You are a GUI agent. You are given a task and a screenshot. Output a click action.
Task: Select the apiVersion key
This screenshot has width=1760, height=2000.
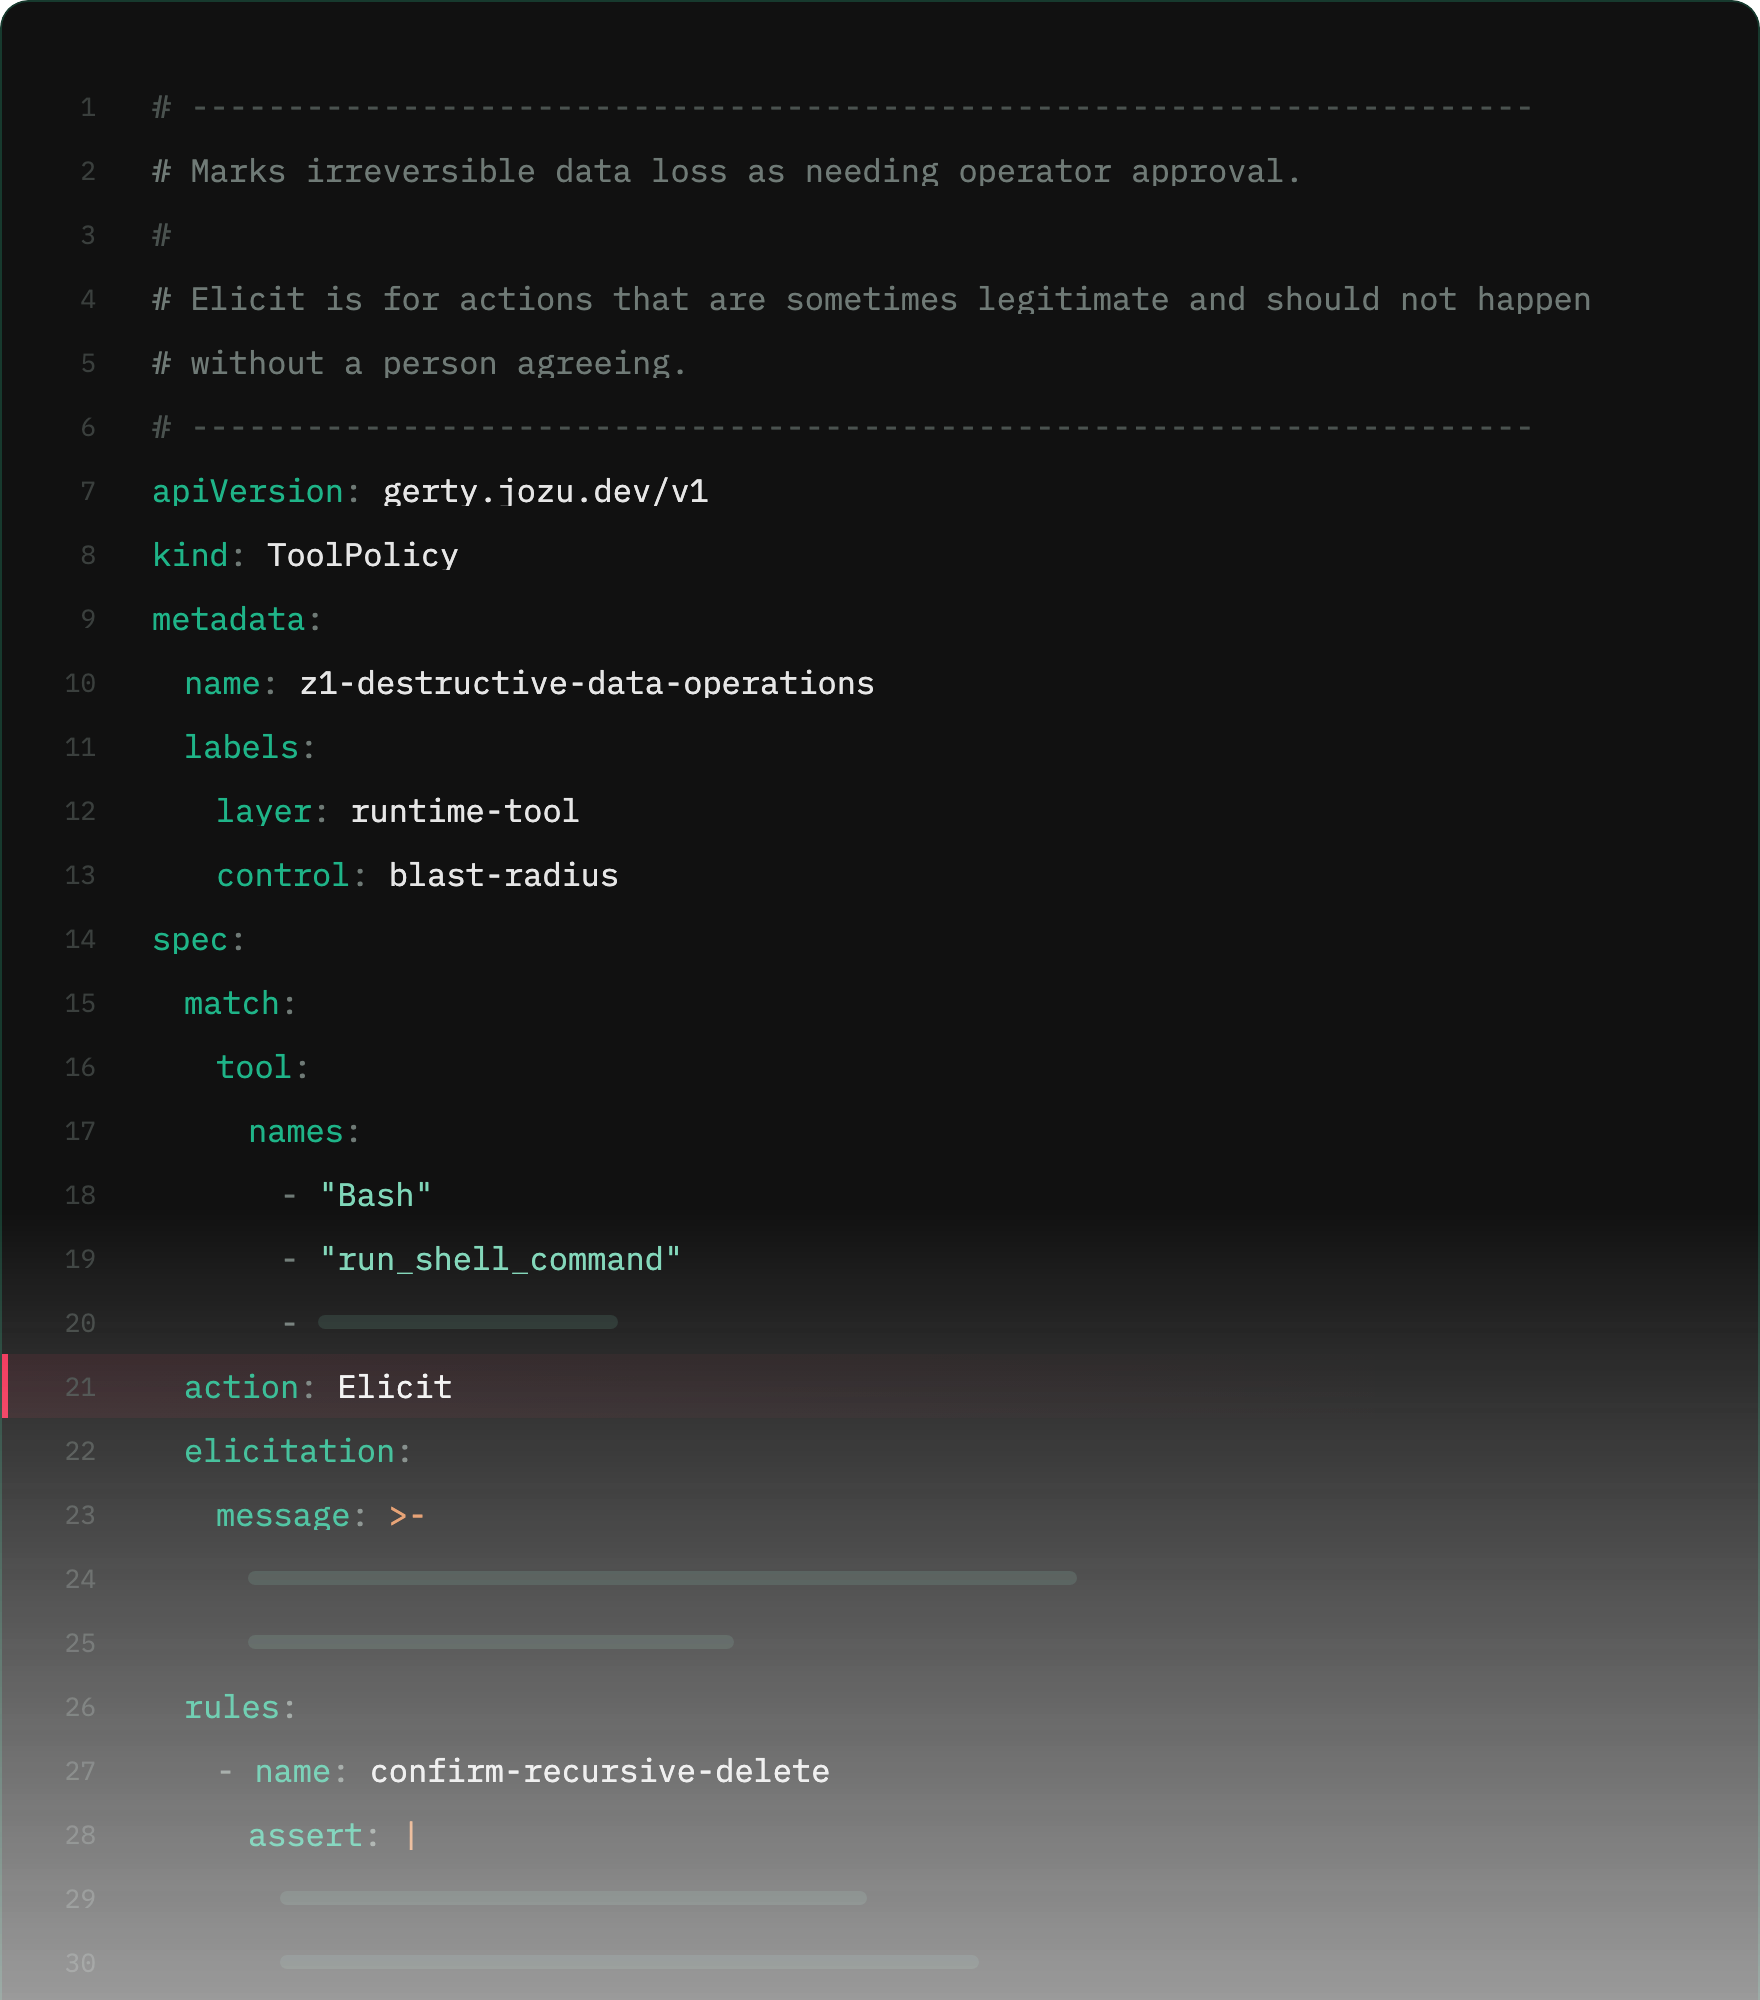[x=247, y=492]
